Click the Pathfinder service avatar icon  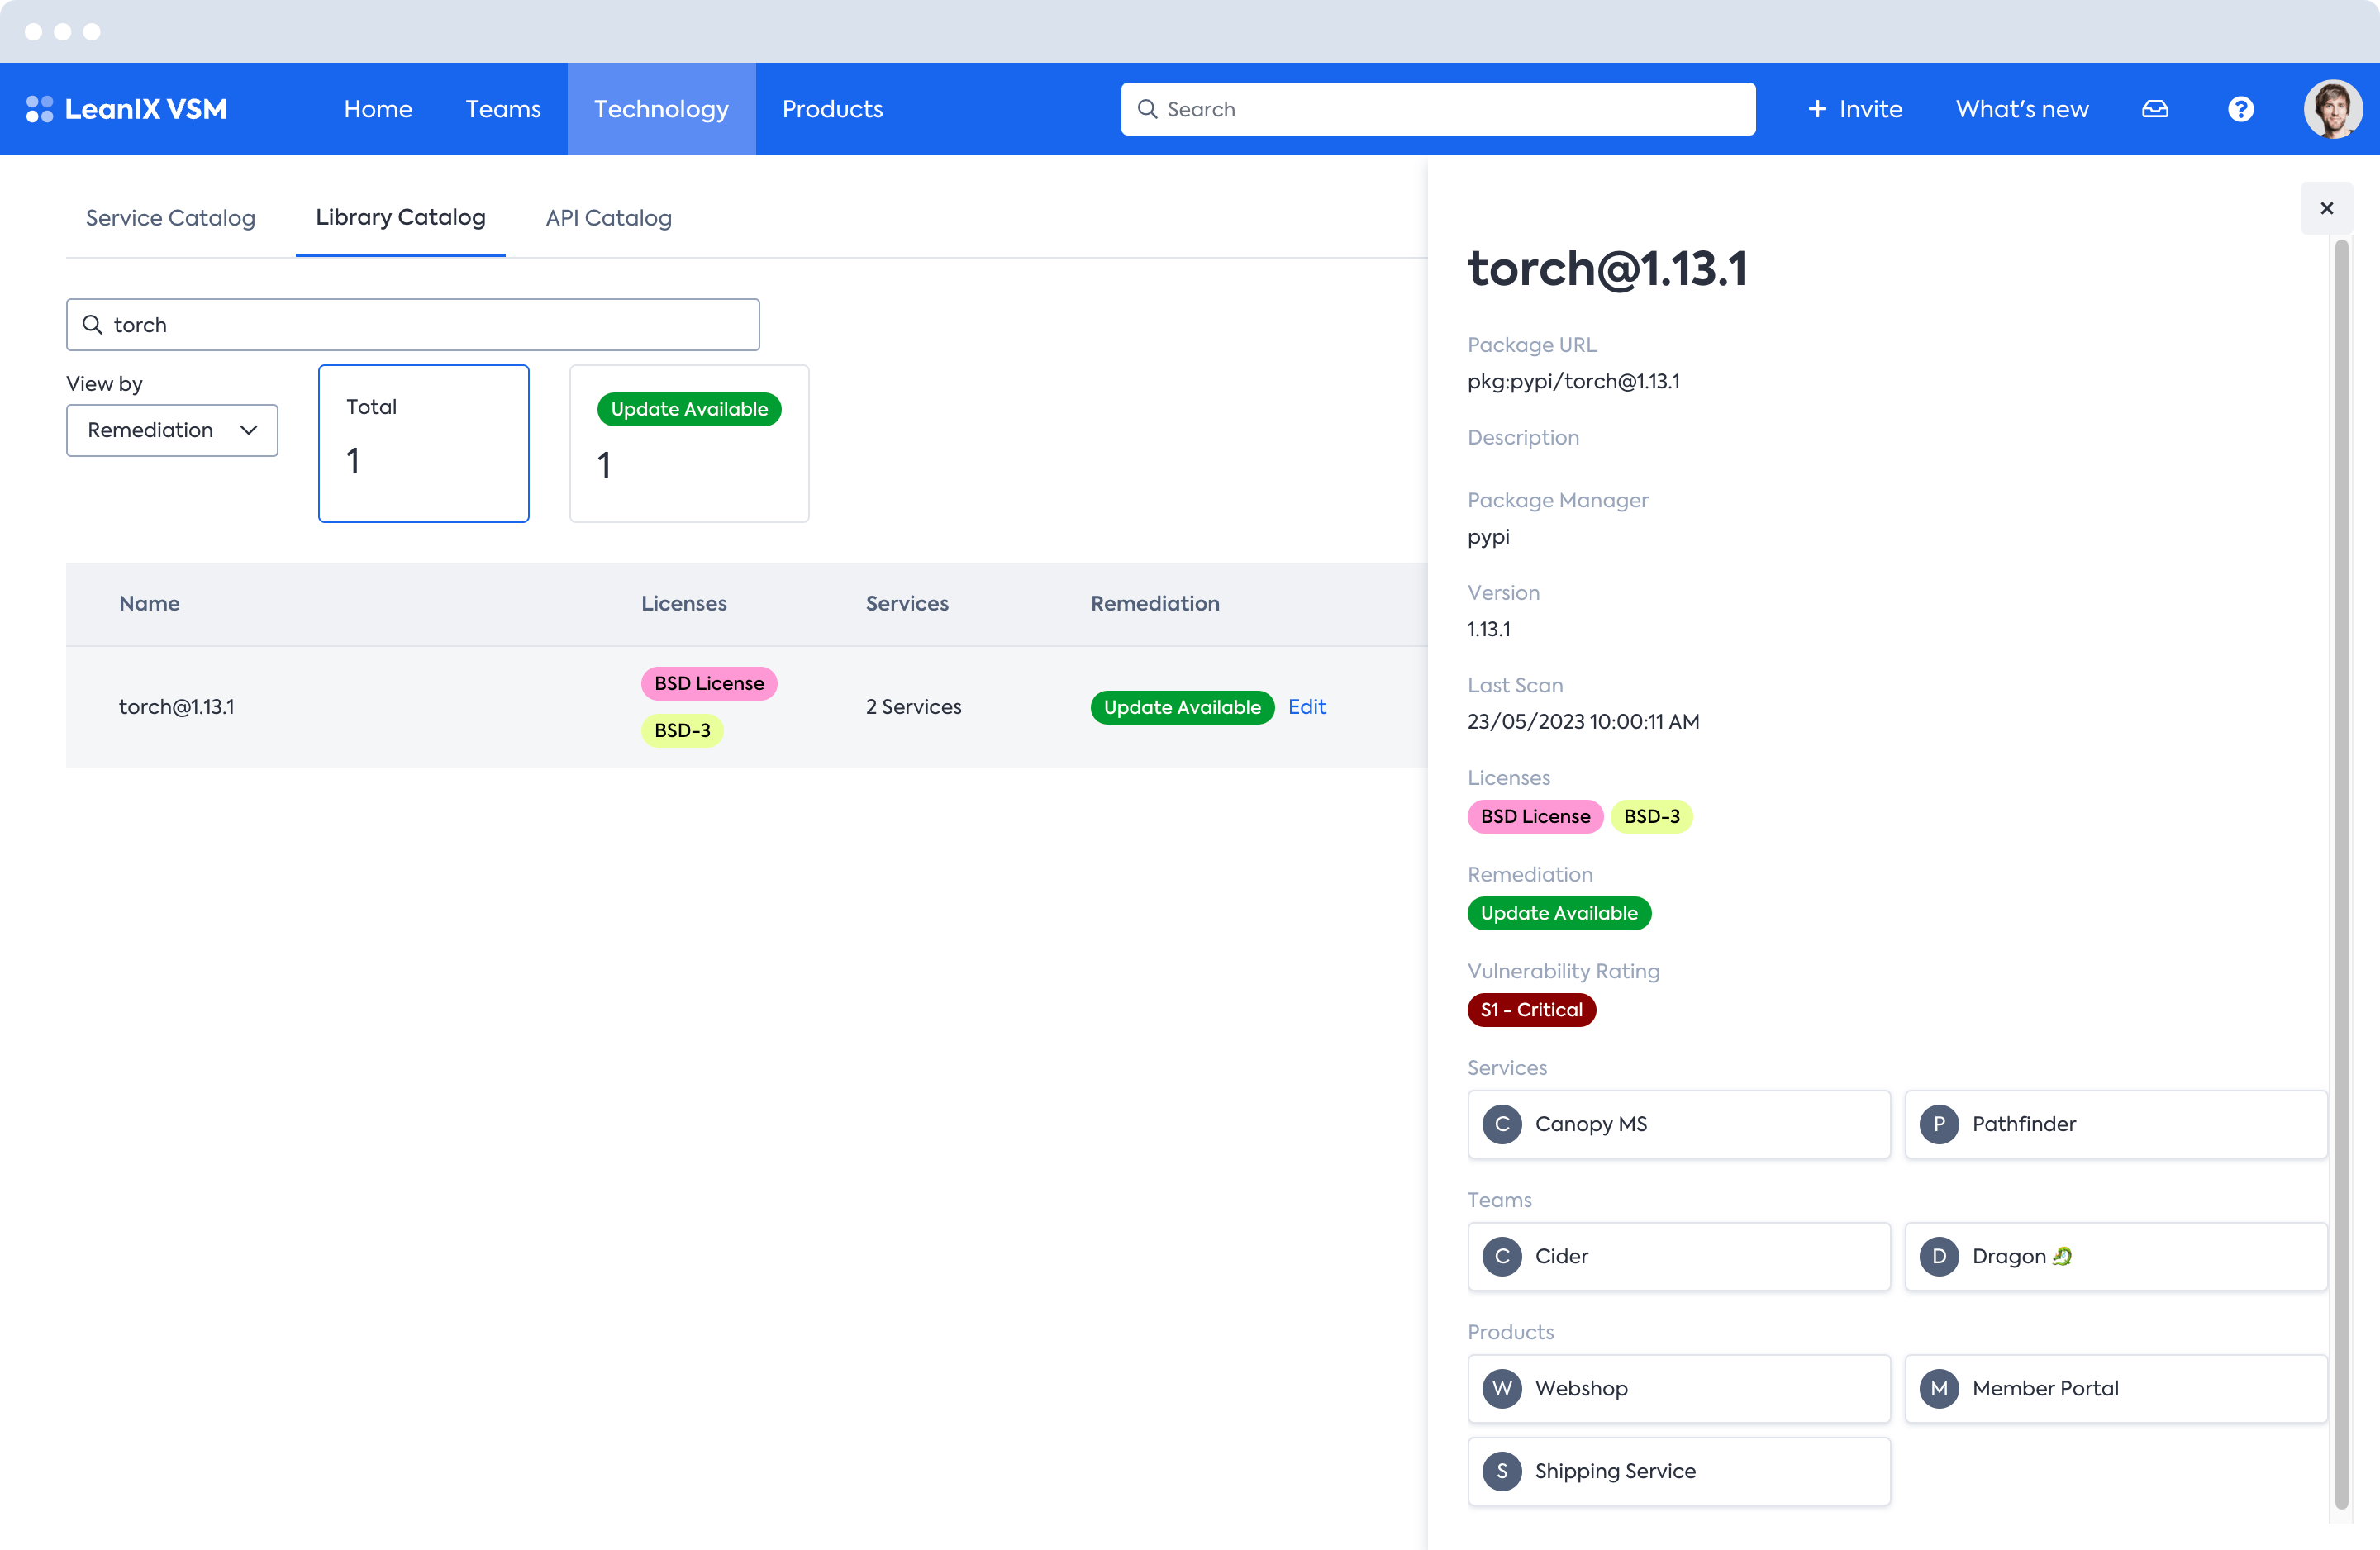(x=1938, y=1124)
